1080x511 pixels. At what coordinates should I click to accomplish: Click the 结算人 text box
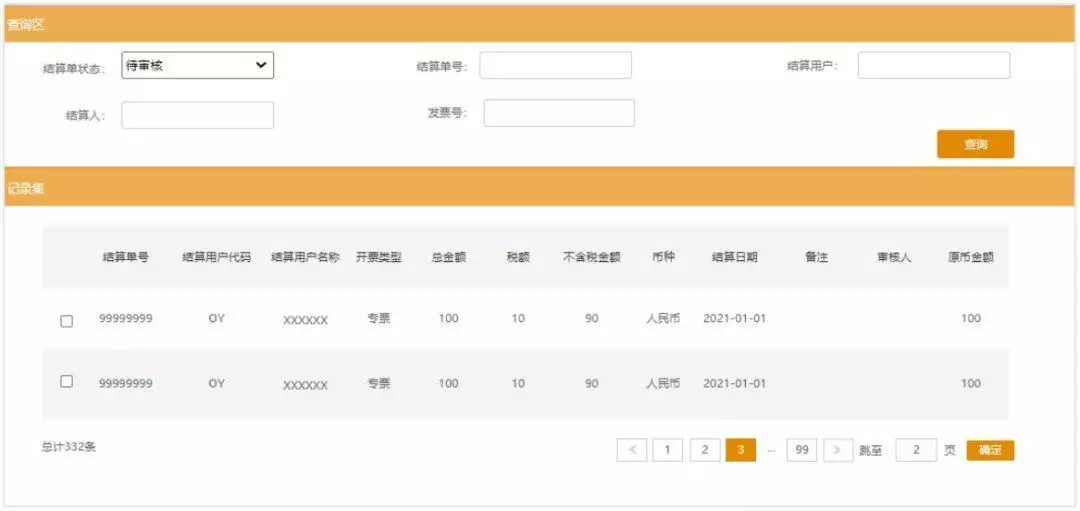[198, 116]
